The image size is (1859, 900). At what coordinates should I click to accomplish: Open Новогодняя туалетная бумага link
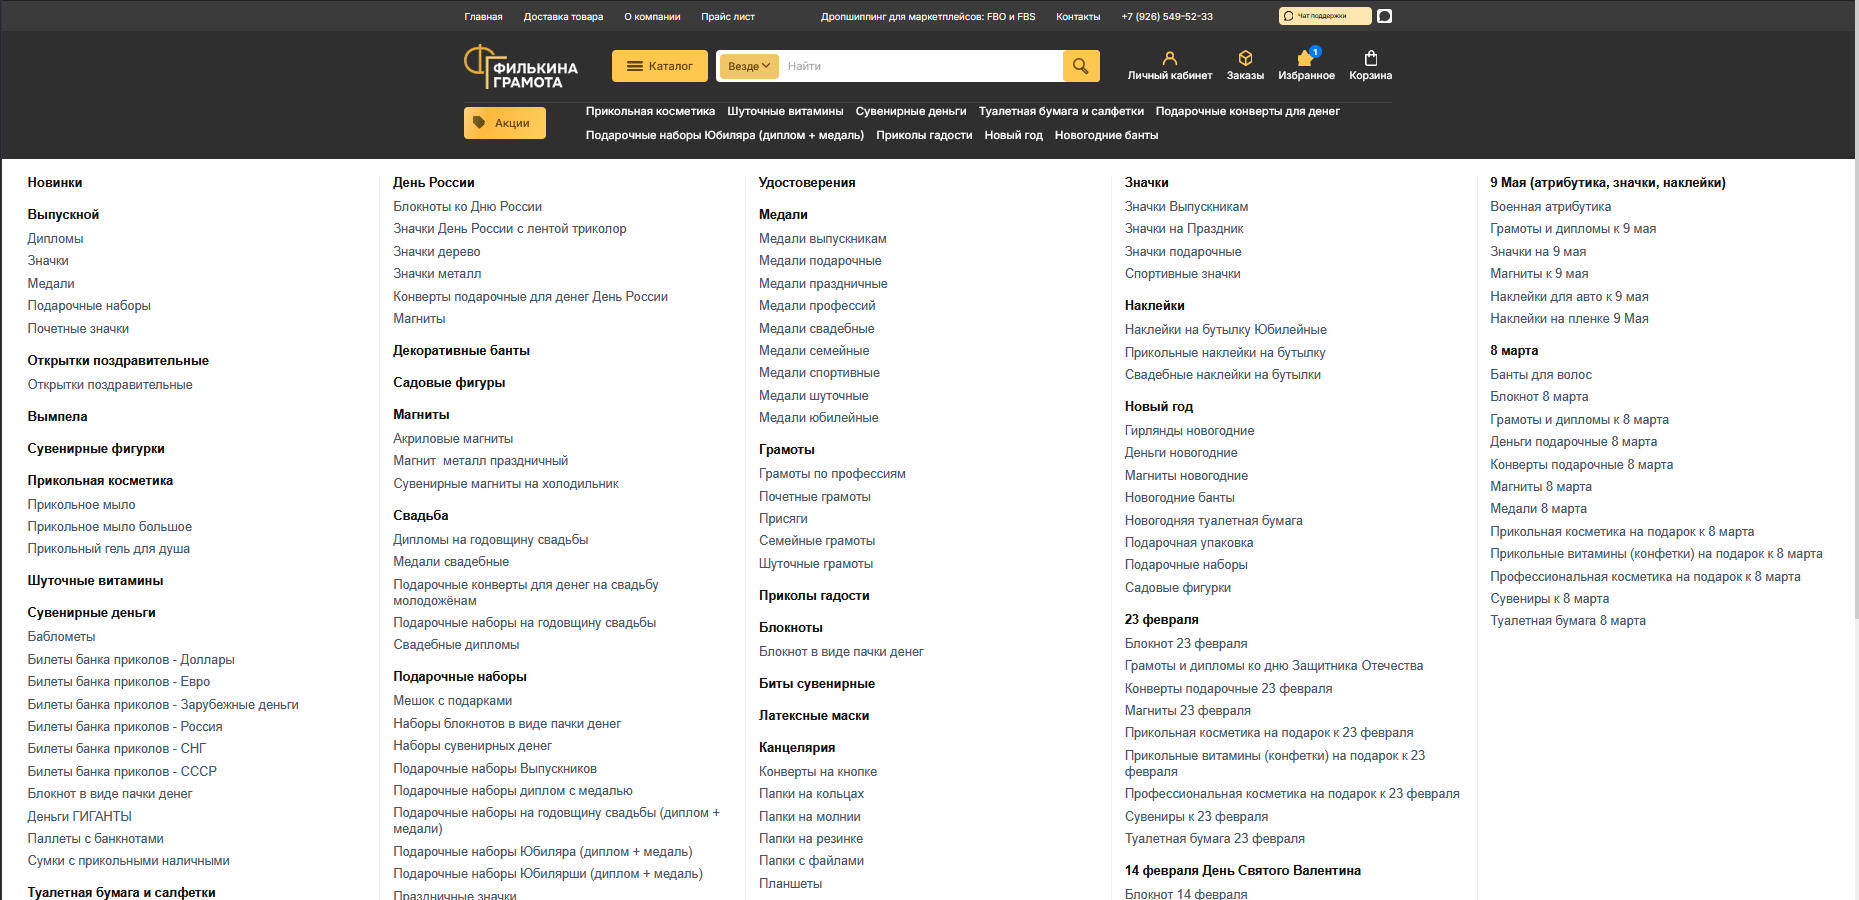[x=1213, y=521]
